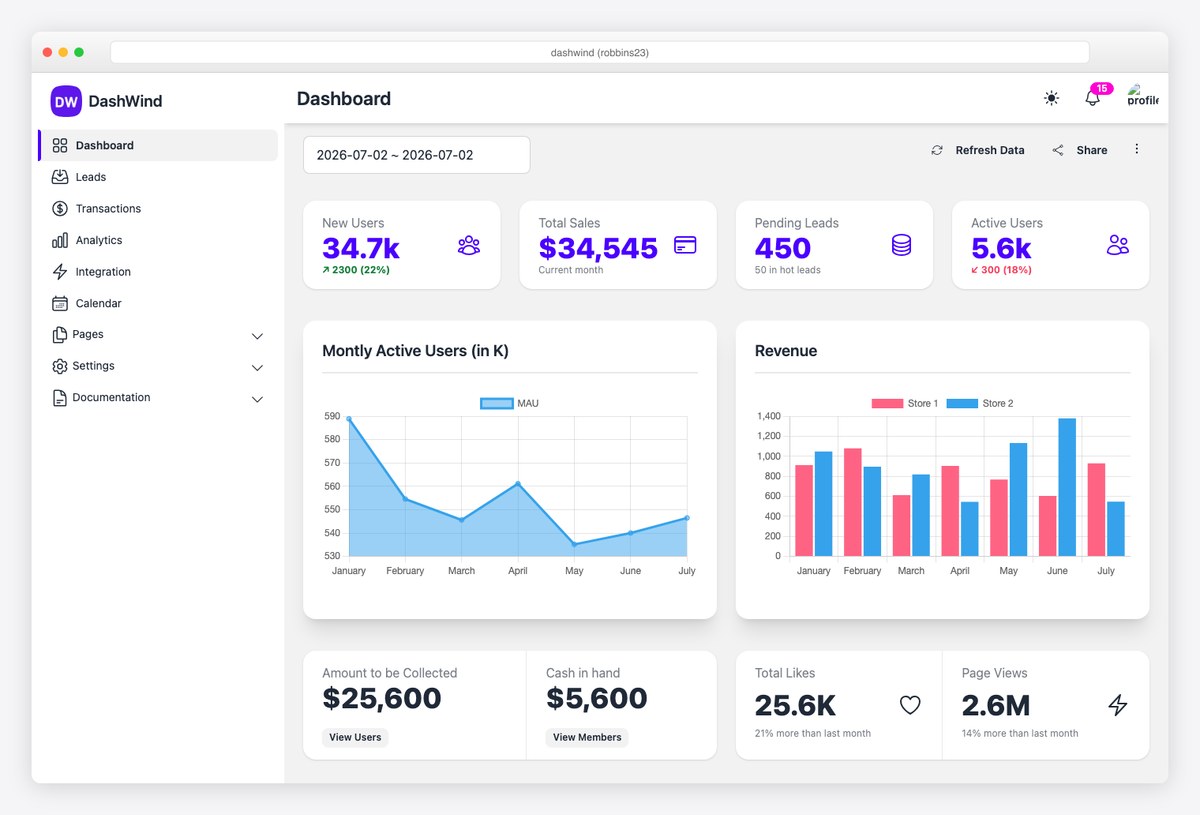The image size is (1200, 815).
Task: Open Dashboard in the sidebar menu
Action: pos(158,145)
